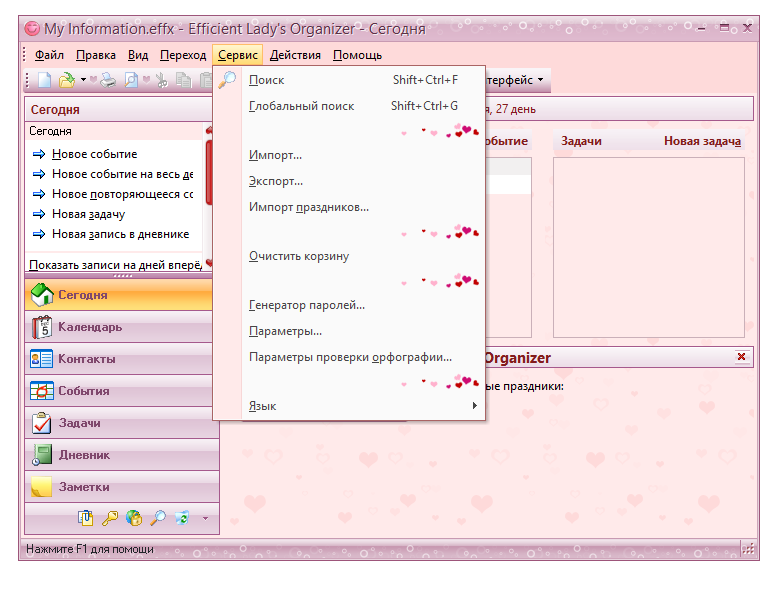Click the checkmark icon of Задачи
This screenshot has height=589, width=779.
click(x=42, y=423)
